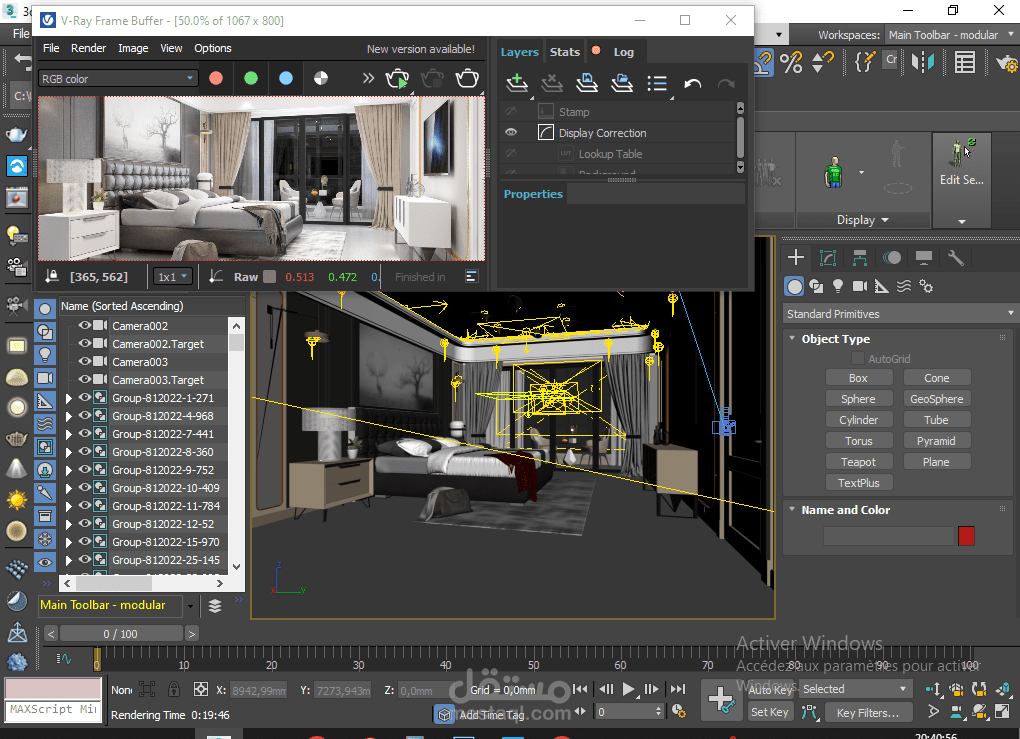Screen dimensions: 1020x739
Task: Enable the AutoGrid checkbox
Action: pyautogui.click(x=858, y=358)
